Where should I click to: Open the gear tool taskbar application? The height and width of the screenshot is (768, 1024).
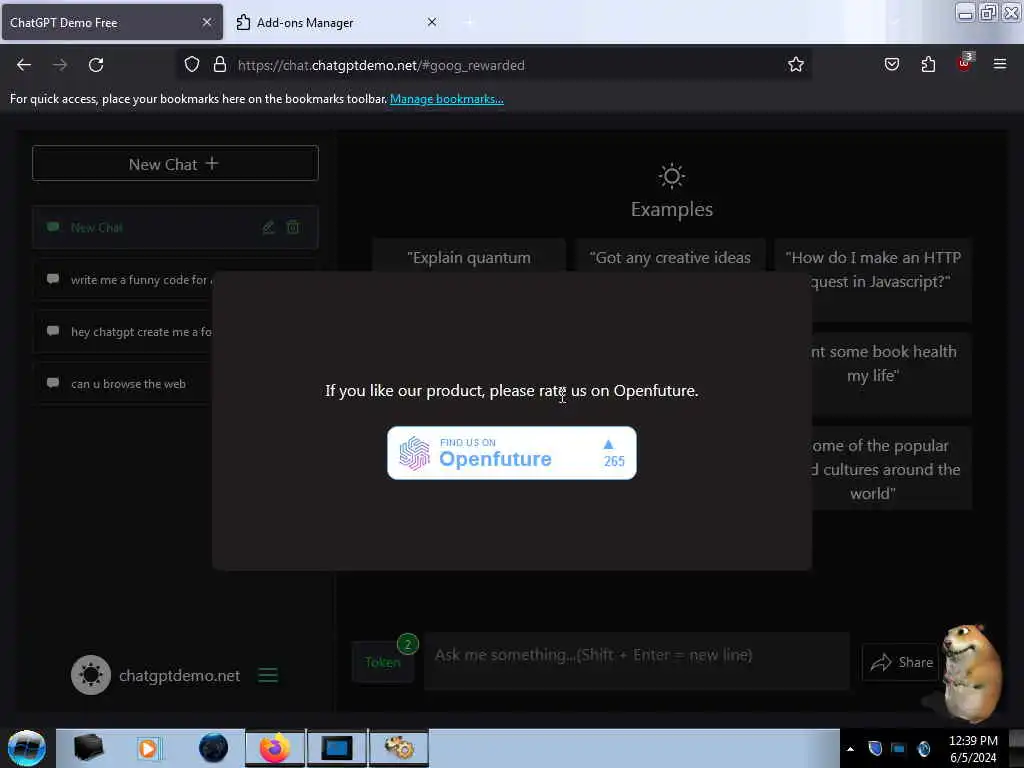tap(399, 748)
